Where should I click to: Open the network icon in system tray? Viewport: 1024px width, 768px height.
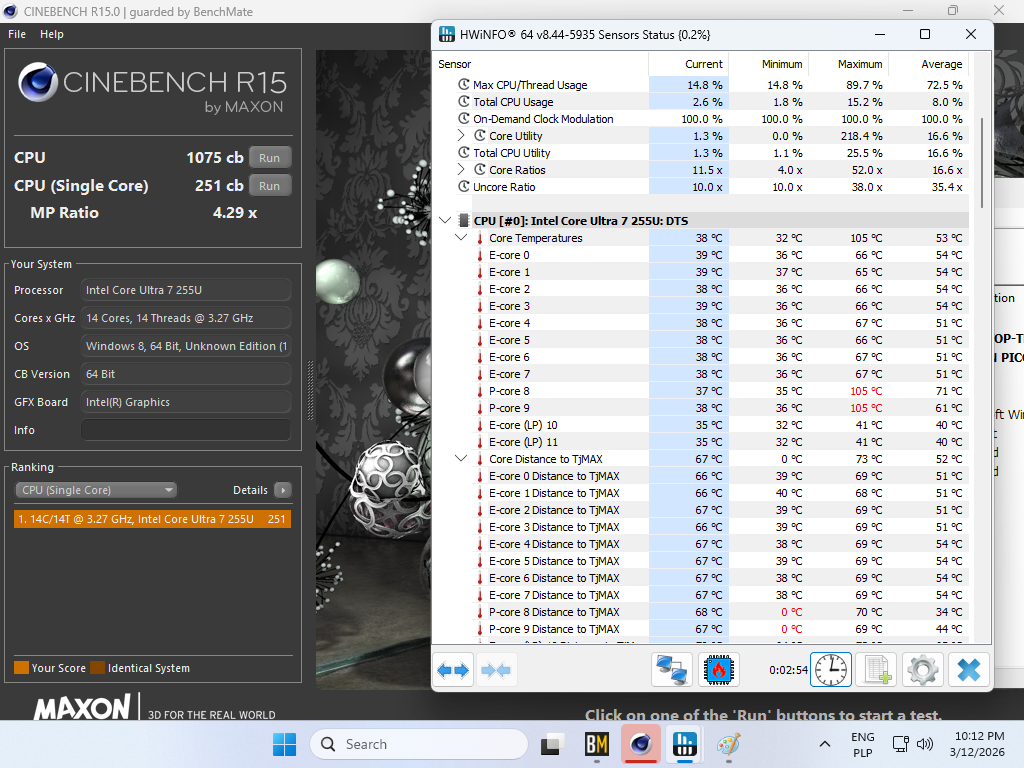pyautogui.click(x=901, y=744)
